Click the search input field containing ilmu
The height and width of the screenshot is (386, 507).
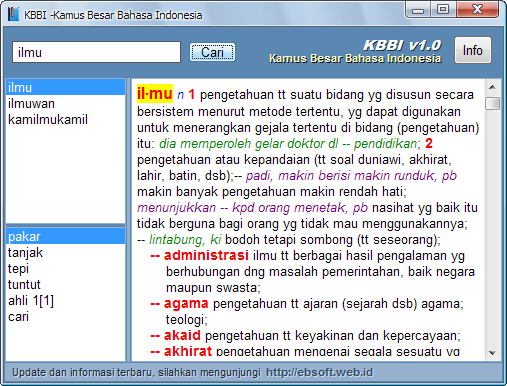(x=96, y=52)
